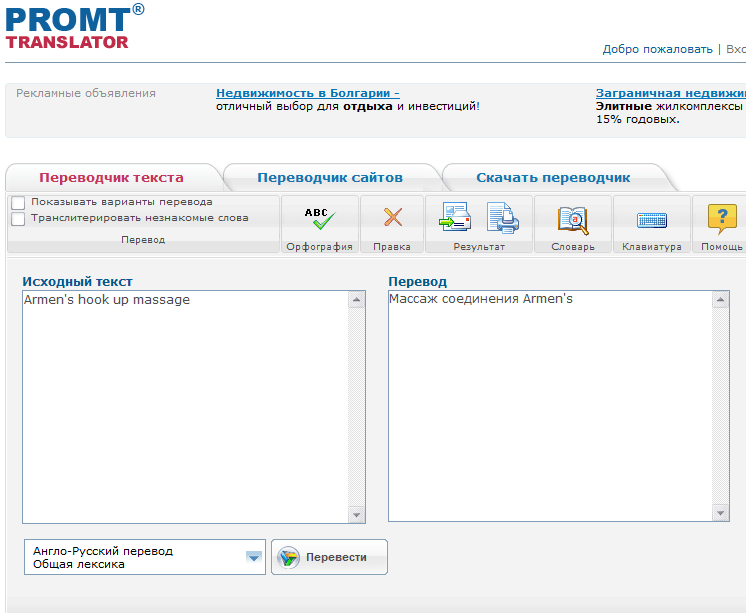Open Помощь help with question mark icon
746x613 pixels.
click(721, 219)
